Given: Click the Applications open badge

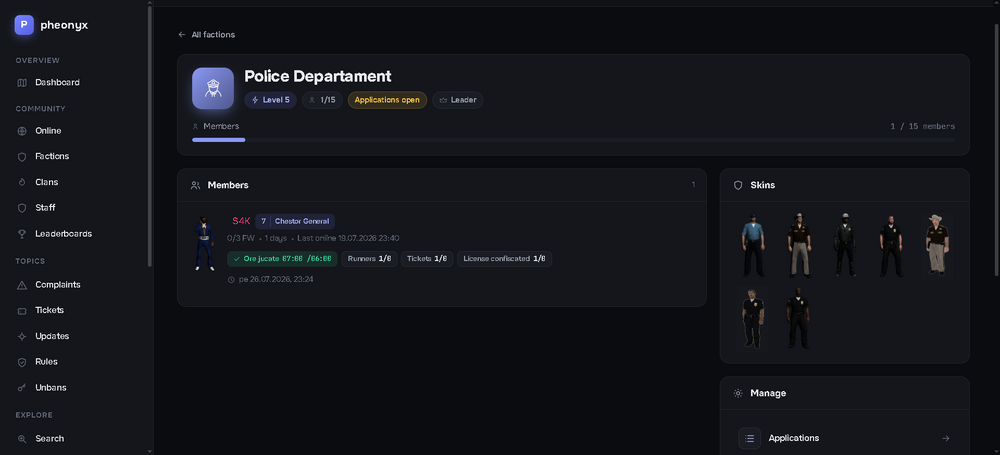Looking at the screenshot, I should [387, 100].
